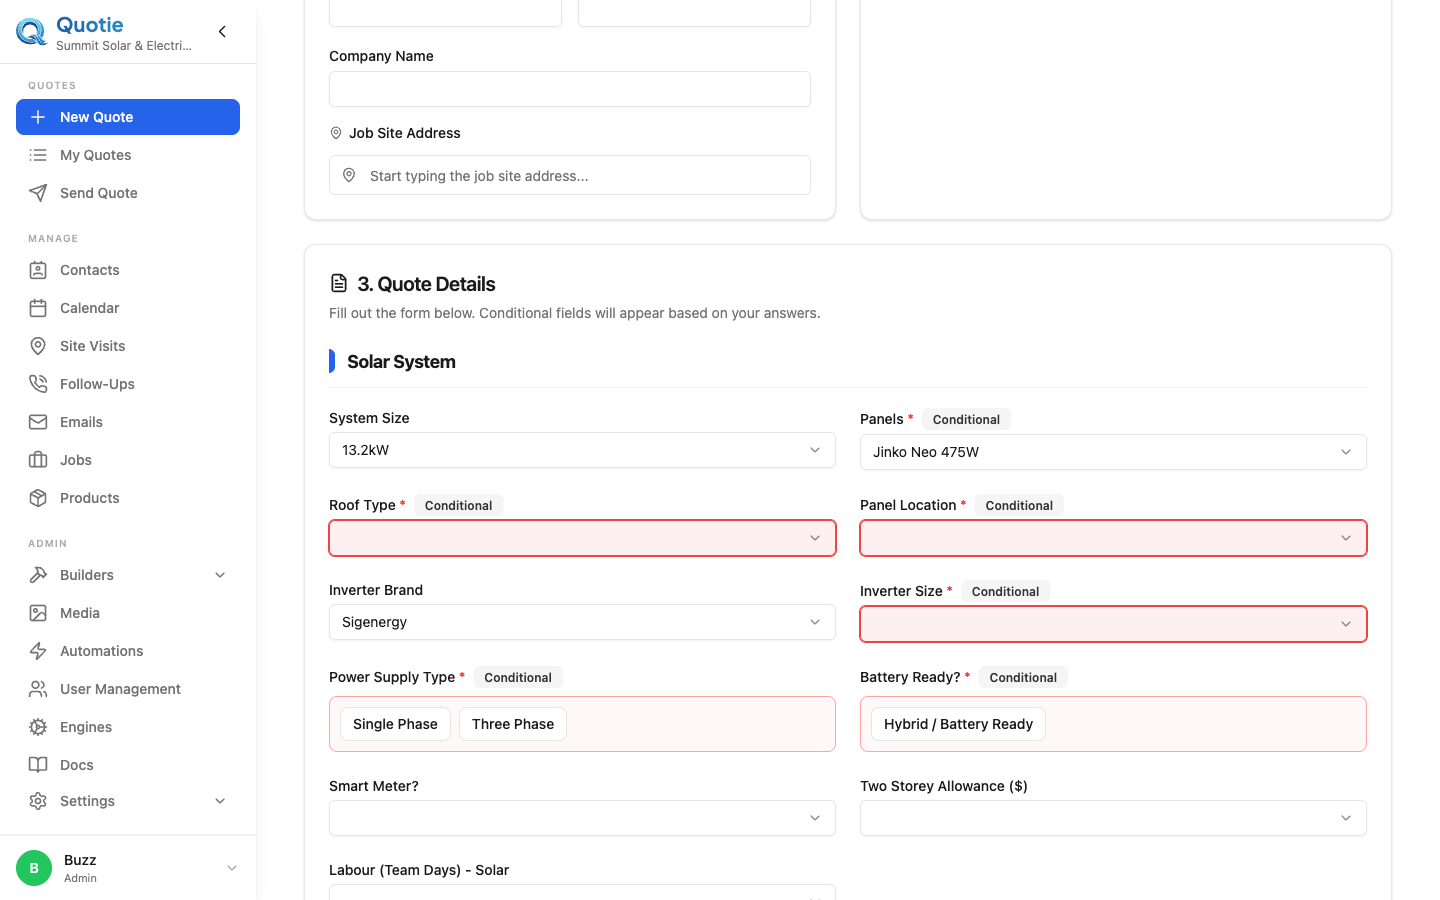Click the Products box icon
This screenshot has width=1440, height=900.
pos(38,498)
